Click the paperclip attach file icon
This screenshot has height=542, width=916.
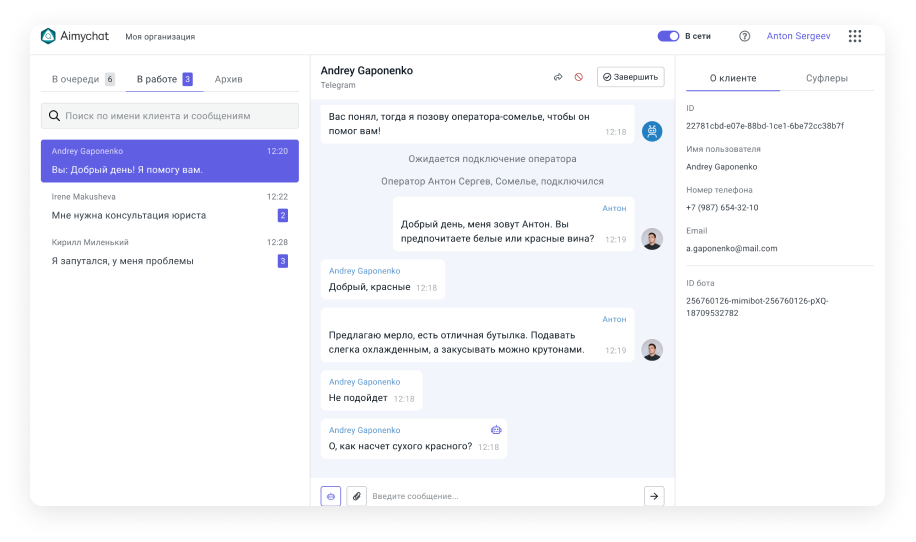tap(356, 496)
